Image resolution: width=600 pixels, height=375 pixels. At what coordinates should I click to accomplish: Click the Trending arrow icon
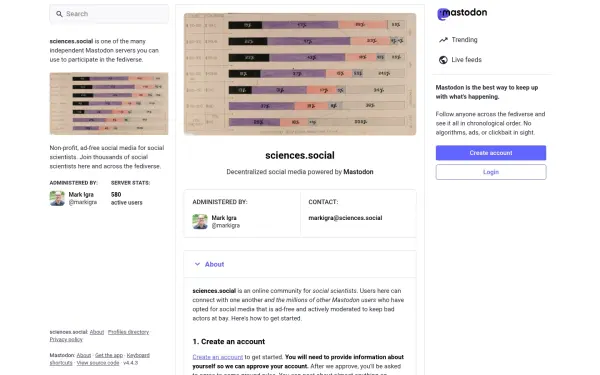point(443,40)
